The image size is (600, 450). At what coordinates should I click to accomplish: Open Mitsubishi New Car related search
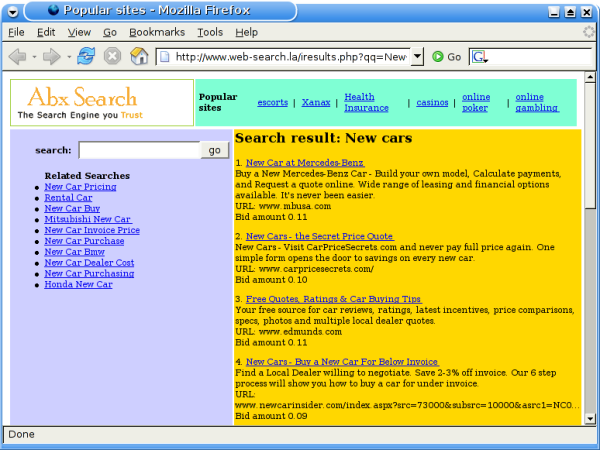pos(88,219)
